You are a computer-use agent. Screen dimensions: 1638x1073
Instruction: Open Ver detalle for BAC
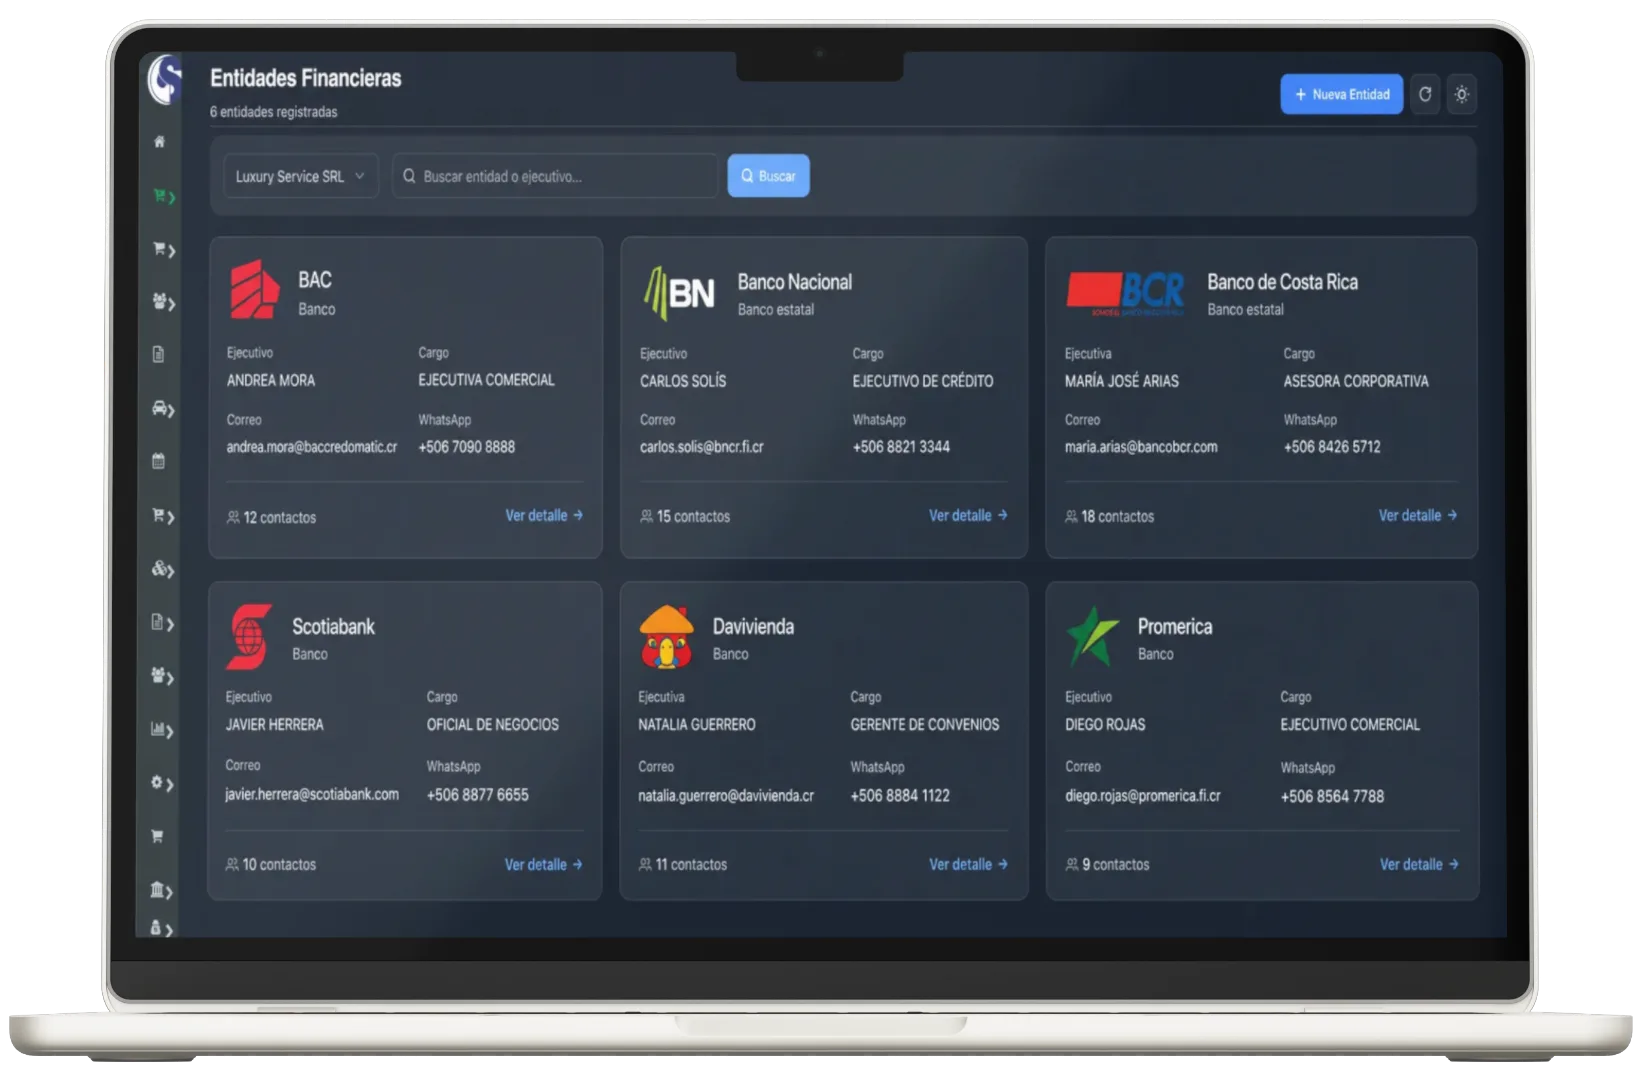[x=544, y=515]
